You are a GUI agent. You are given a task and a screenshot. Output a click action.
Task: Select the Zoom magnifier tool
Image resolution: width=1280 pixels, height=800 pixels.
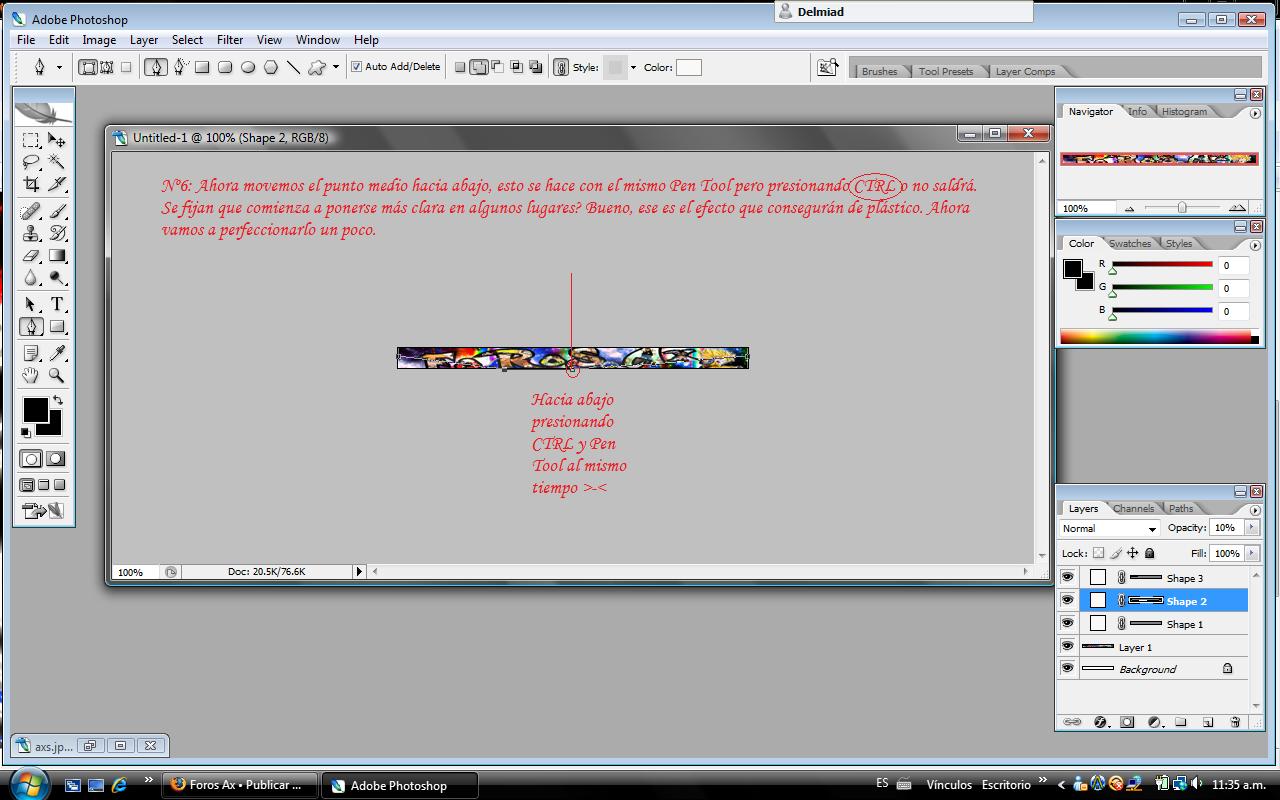[x=57, y=375]
